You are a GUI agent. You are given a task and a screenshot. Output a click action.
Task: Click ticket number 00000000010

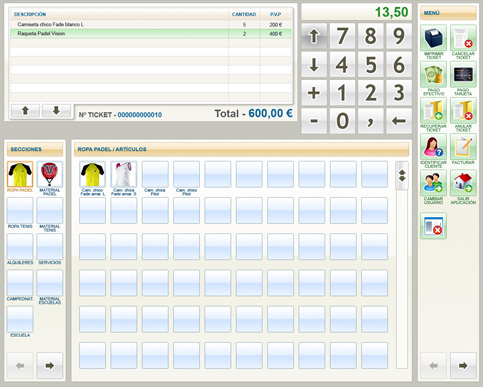(x=140, y=115)
